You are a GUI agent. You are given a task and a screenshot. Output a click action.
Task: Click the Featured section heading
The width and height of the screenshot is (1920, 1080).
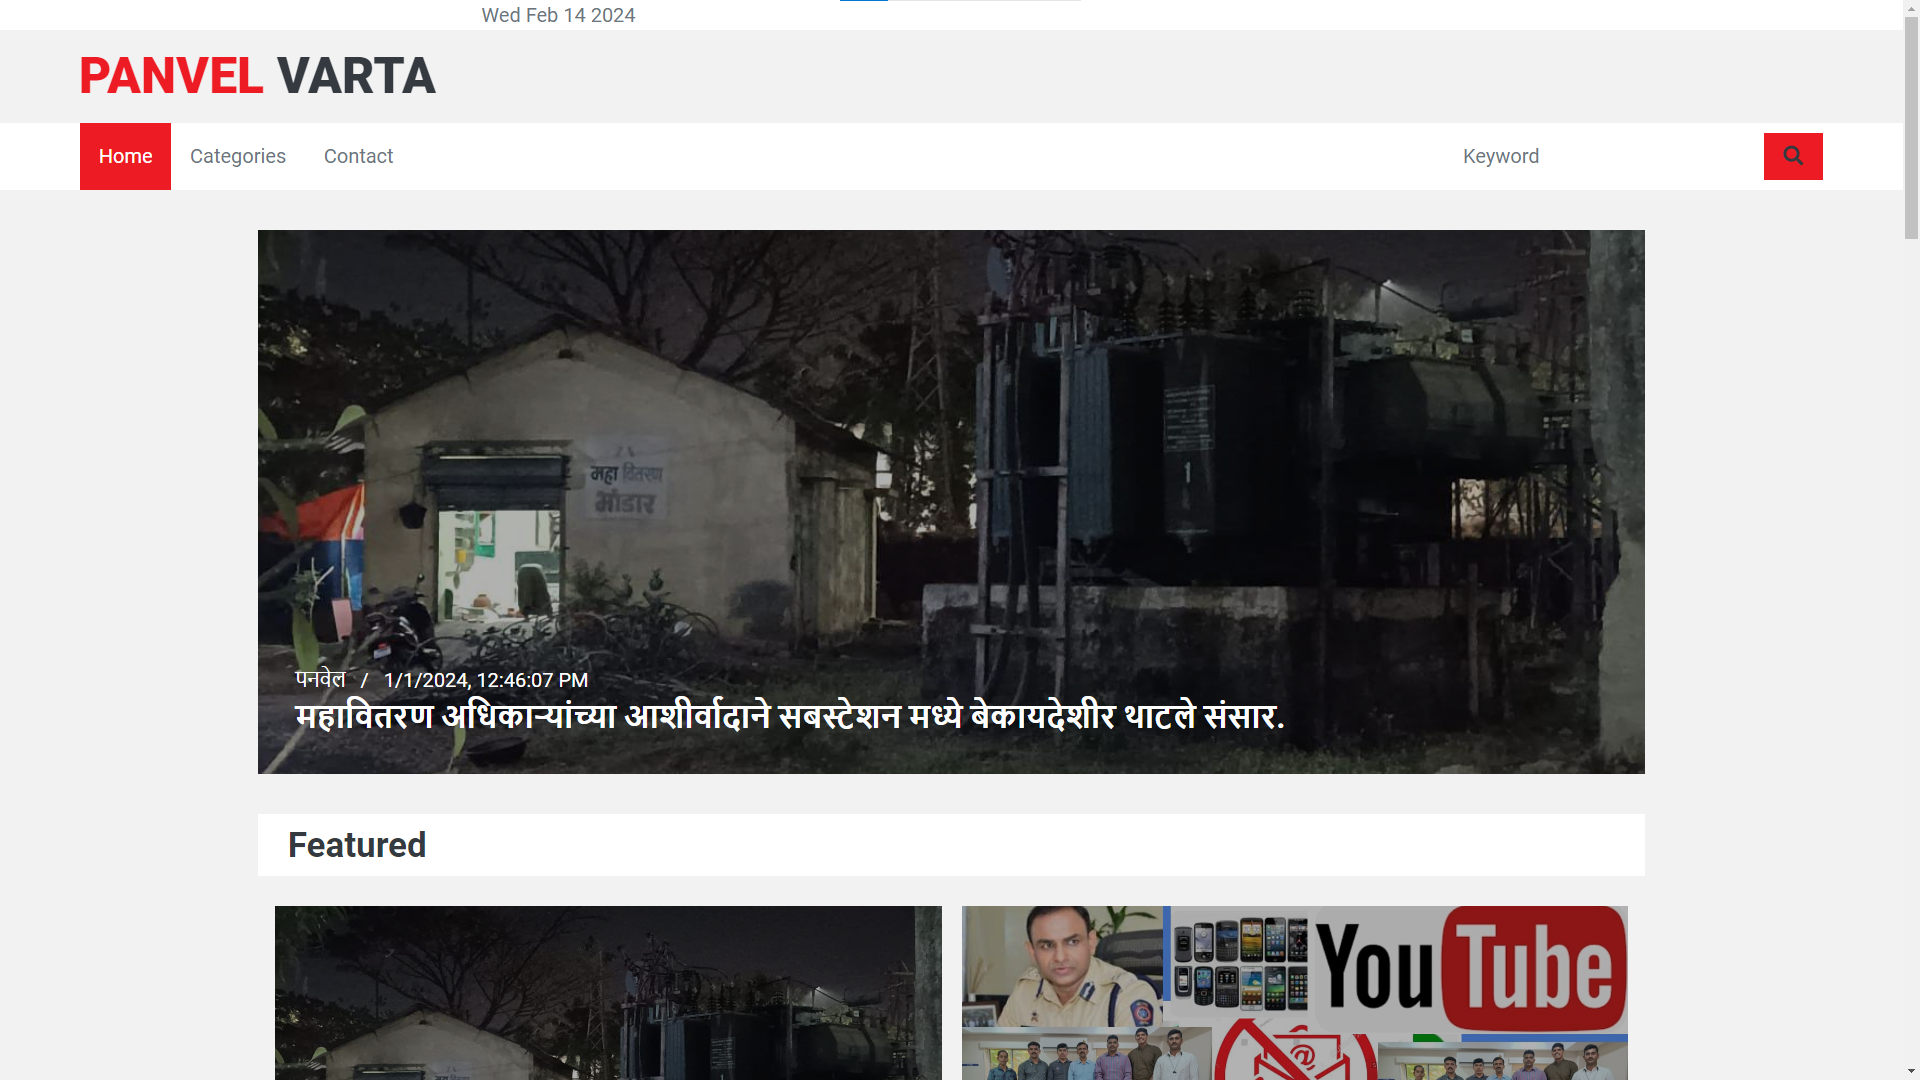click(357, 845)
